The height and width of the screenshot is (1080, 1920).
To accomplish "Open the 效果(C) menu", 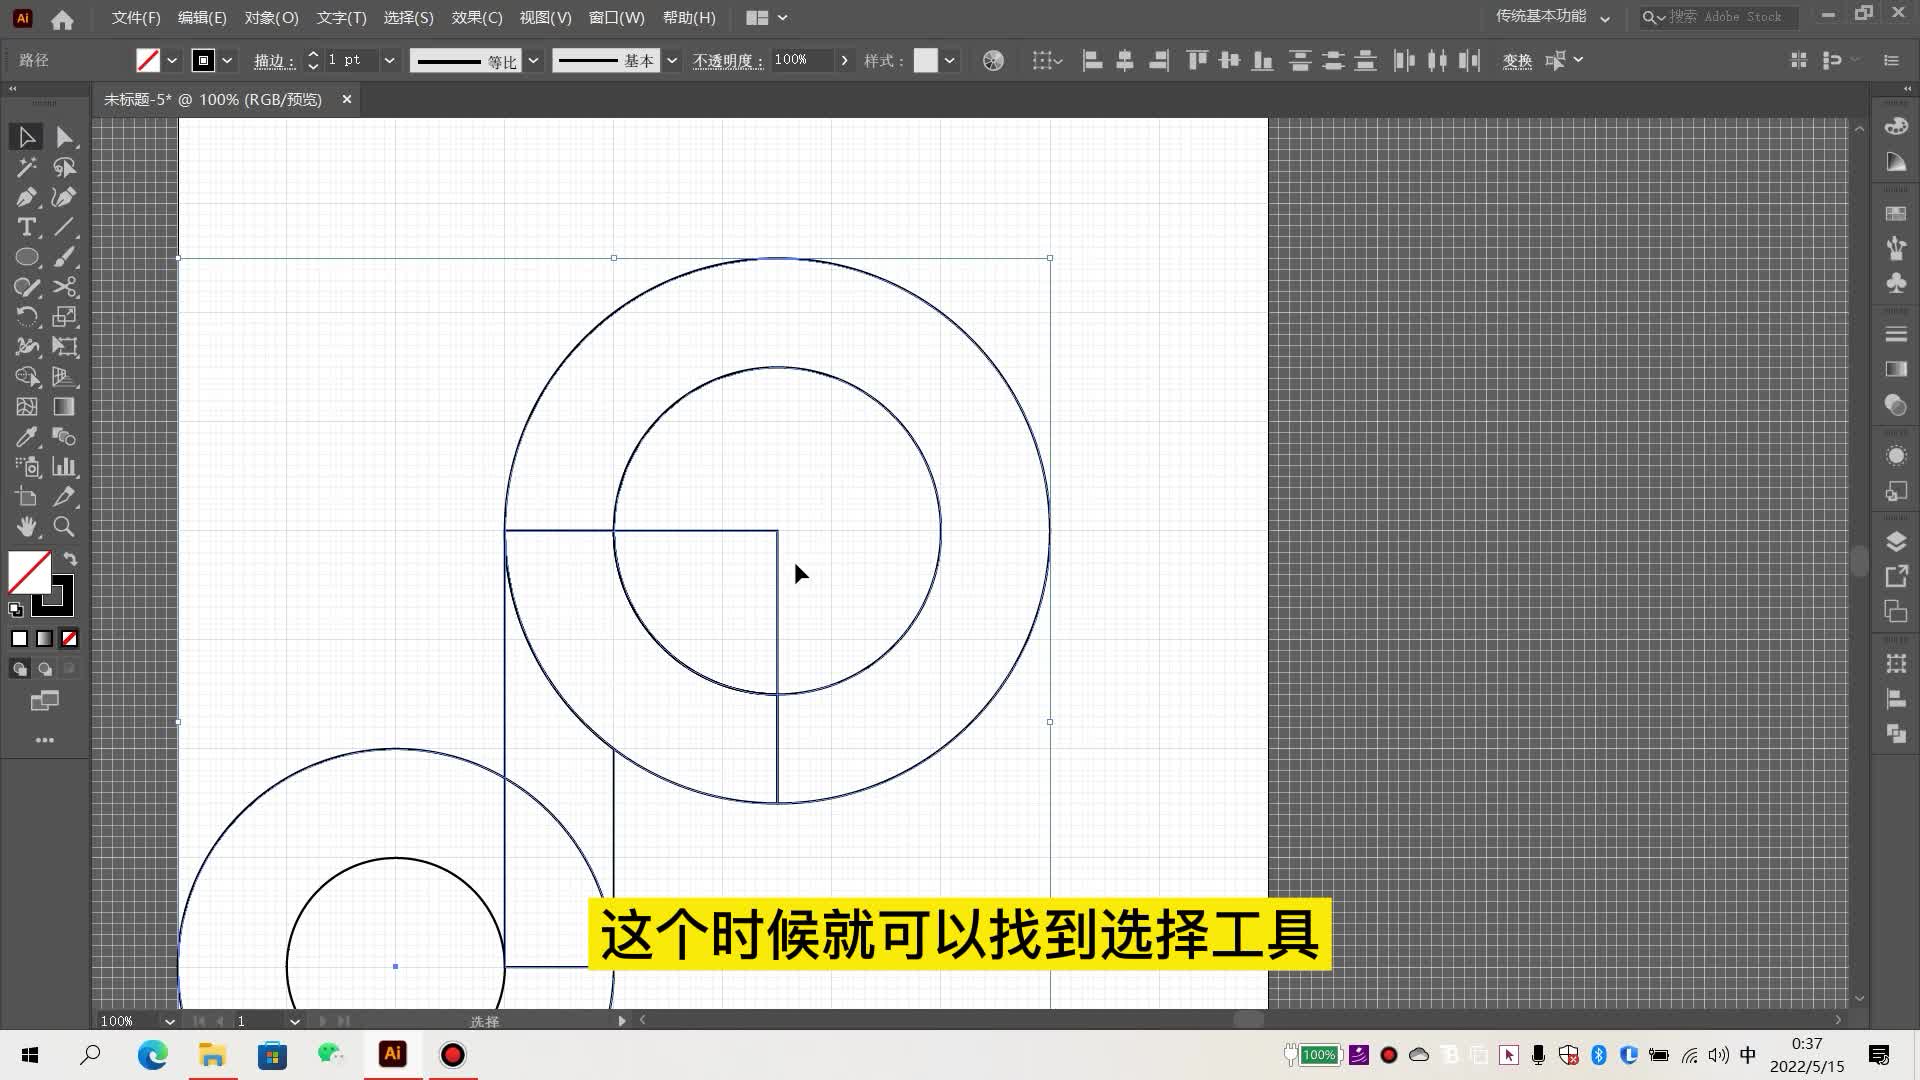I will pyautogui.click(x=476, y=18).
